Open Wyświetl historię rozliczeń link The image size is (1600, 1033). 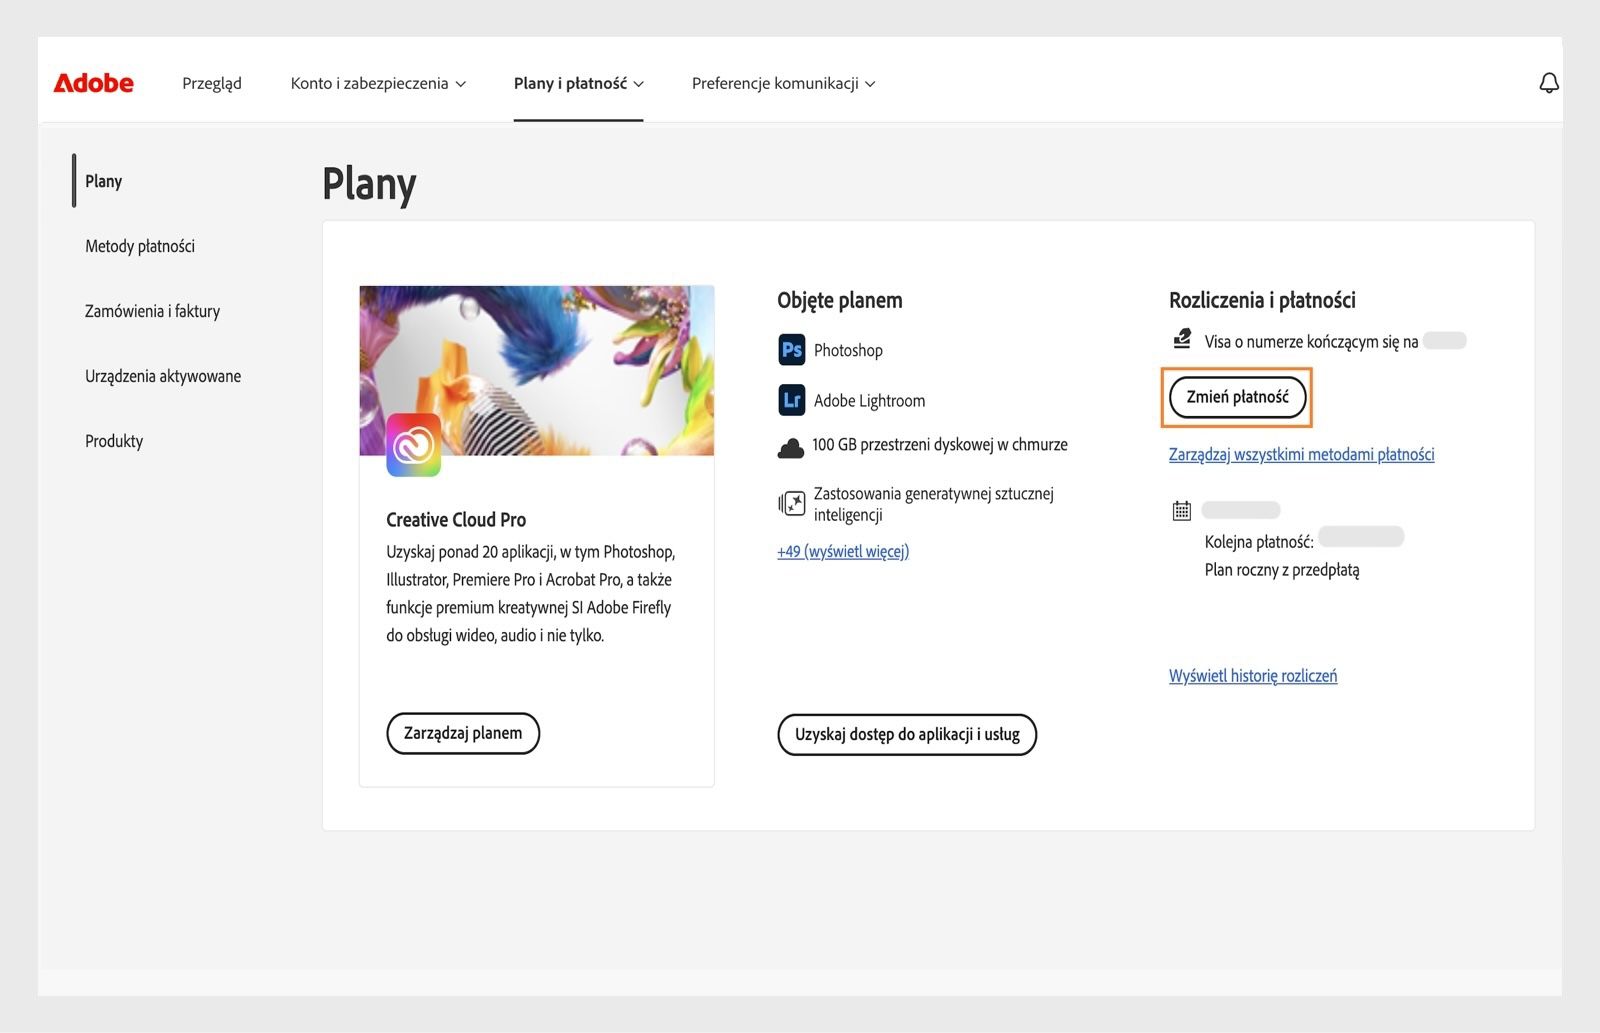(x=1253, y=676)
